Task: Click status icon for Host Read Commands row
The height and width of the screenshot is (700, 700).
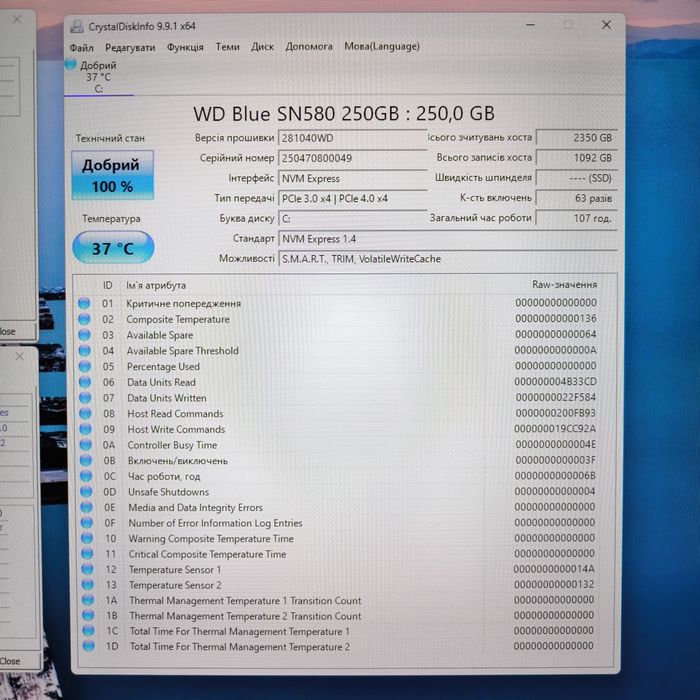Action: (x=85, y=413)
